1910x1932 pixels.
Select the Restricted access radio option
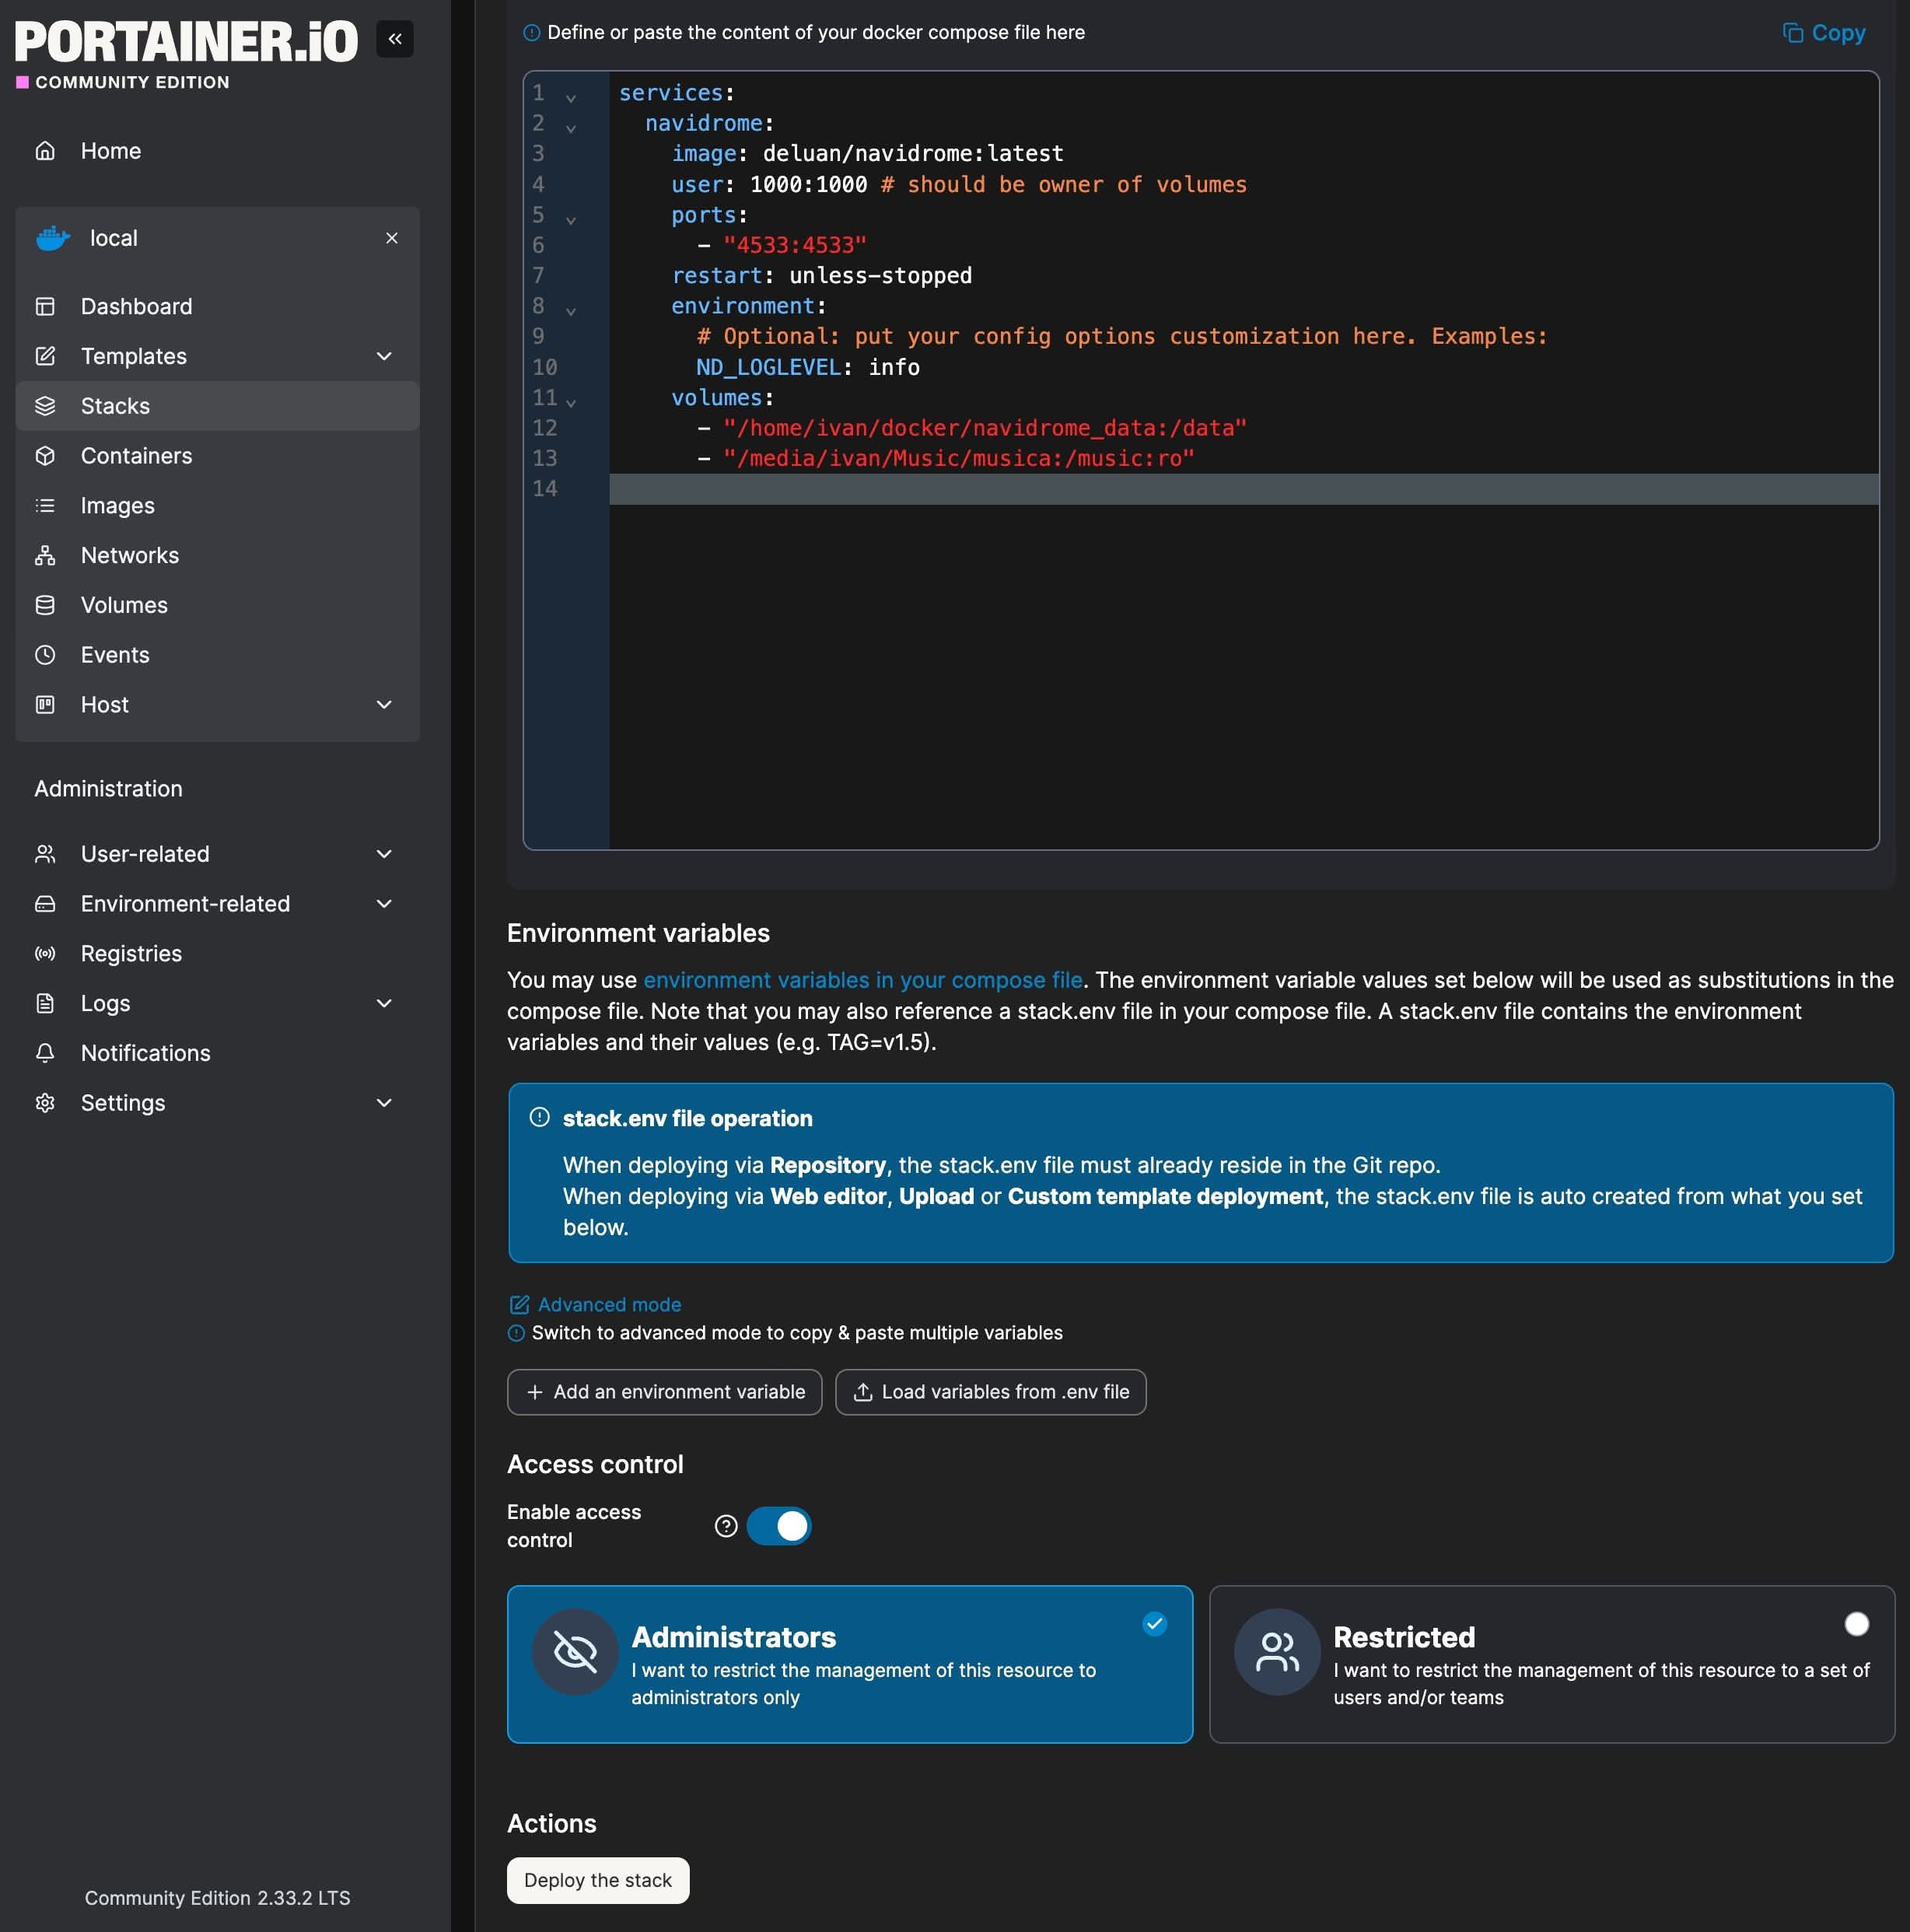[1856, 1624]
